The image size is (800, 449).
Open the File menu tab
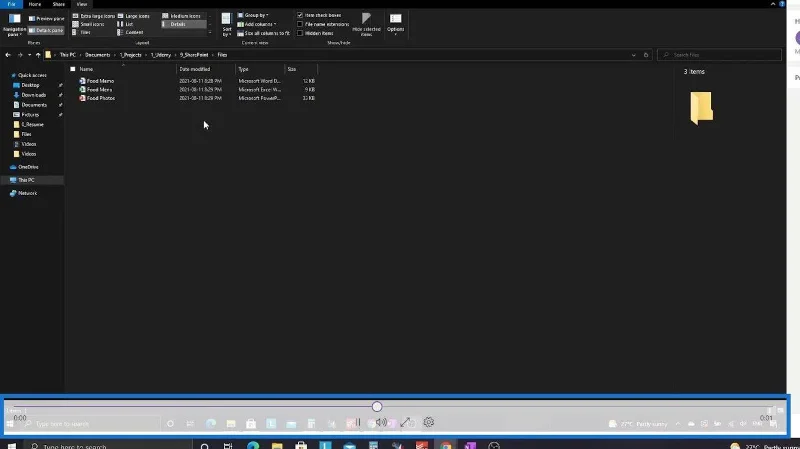11,4
